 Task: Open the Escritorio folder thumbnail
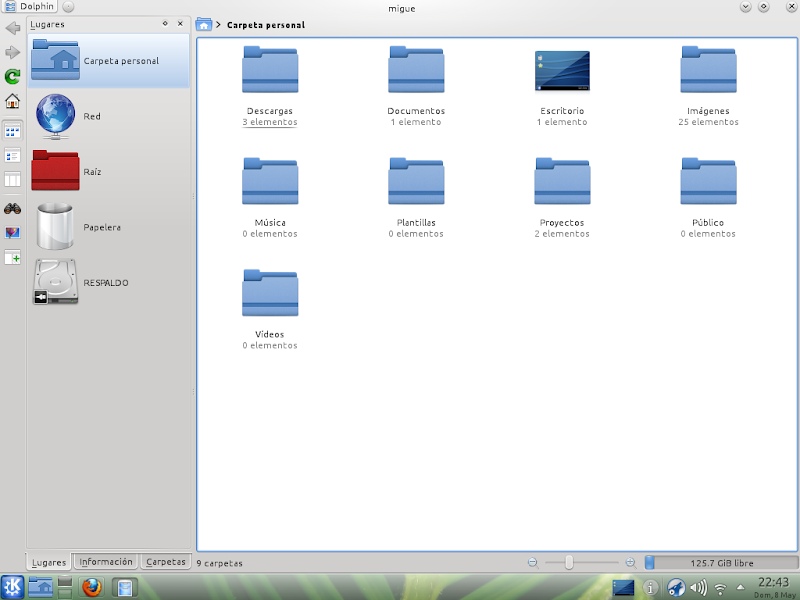[x=562, y=71]
